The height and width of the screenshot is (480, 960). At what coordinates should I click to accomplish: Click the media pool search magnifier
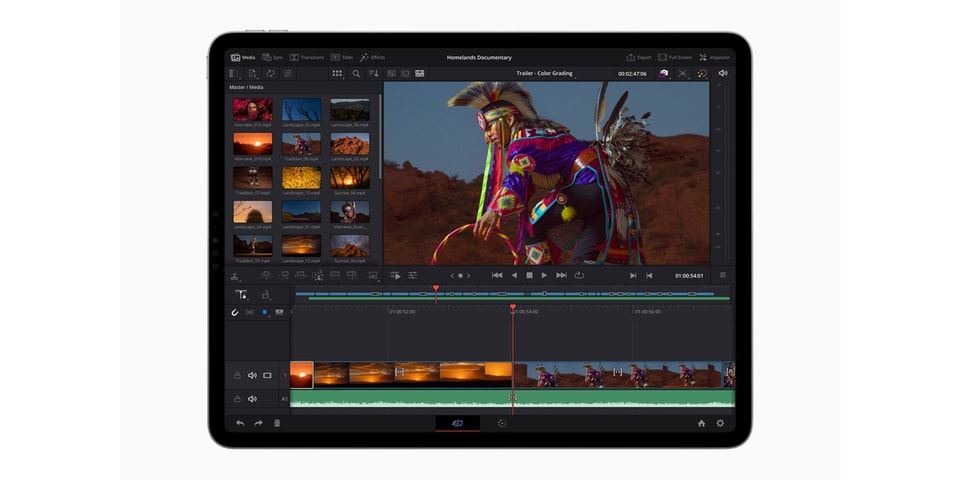point(355,73)
